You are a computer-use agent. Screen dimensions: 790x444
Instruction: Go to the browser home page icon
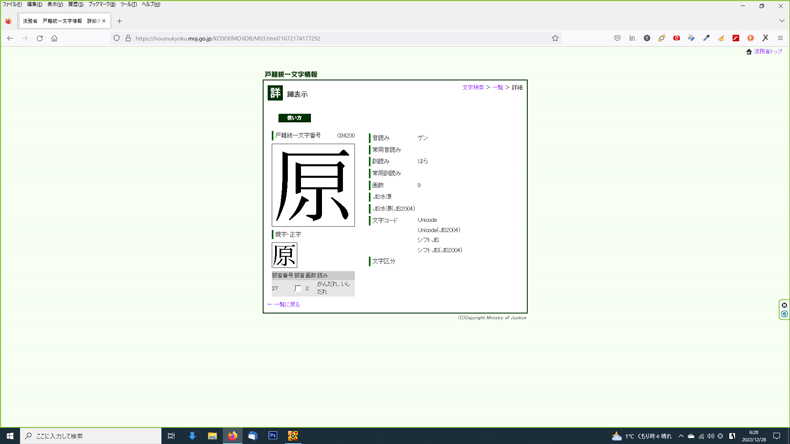tap(54, 38)
